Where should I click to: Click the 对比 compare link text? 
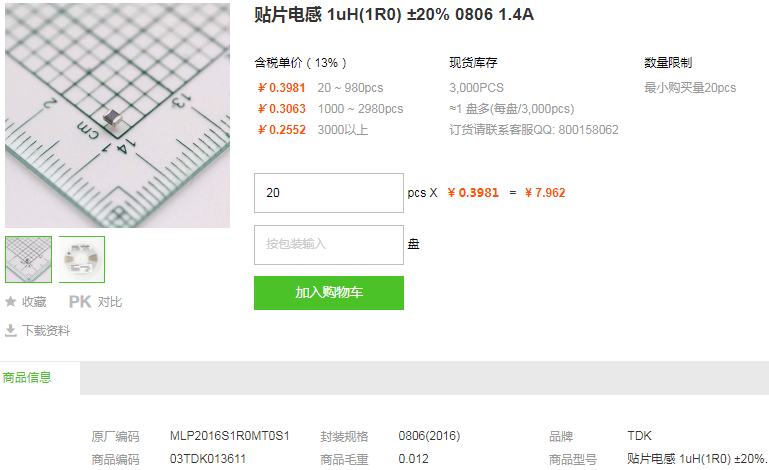pyautogui.click(x=110, y=302)
